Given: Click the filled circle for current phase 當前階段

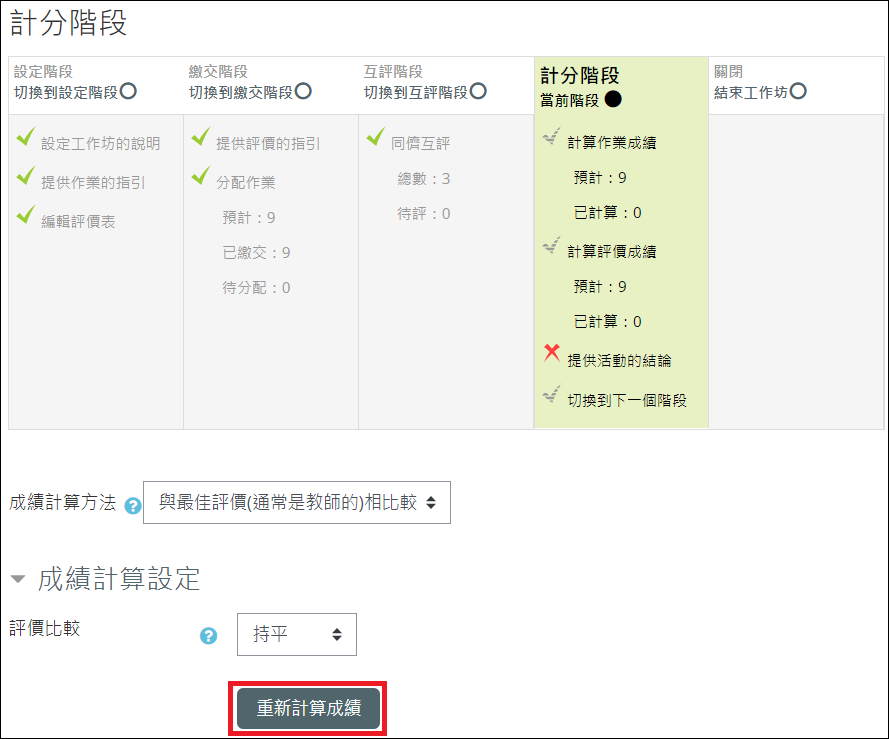Looking at the screenshot, I should click(613, 99).
